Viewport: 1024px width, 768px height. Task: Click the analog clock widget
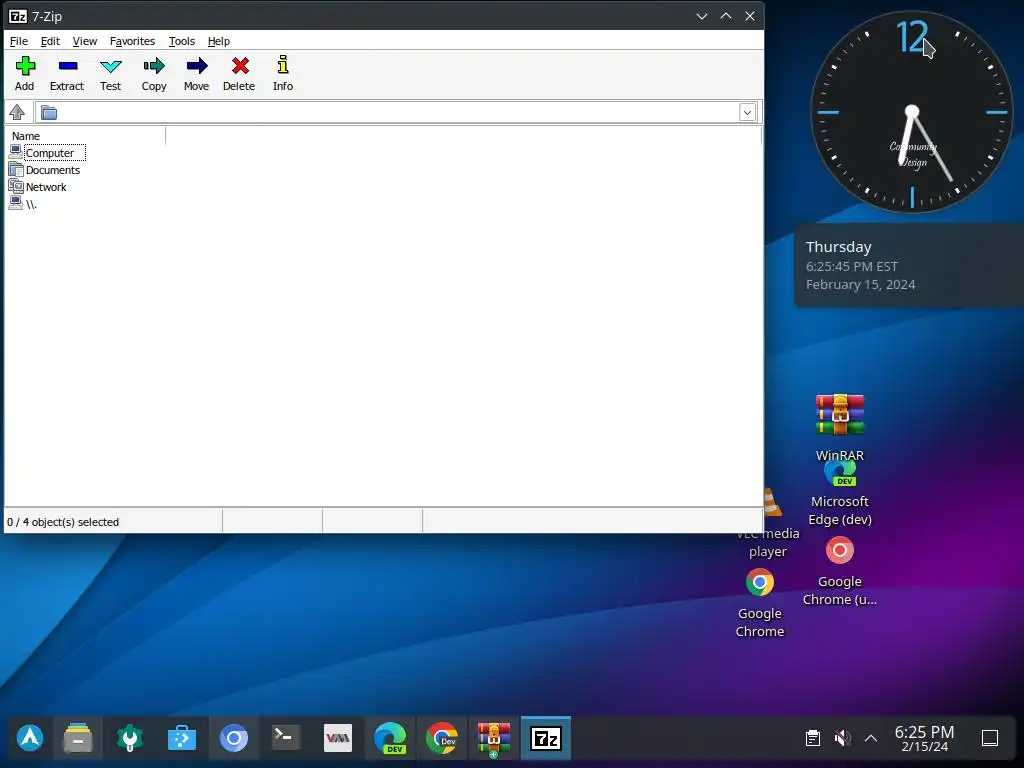912,112
